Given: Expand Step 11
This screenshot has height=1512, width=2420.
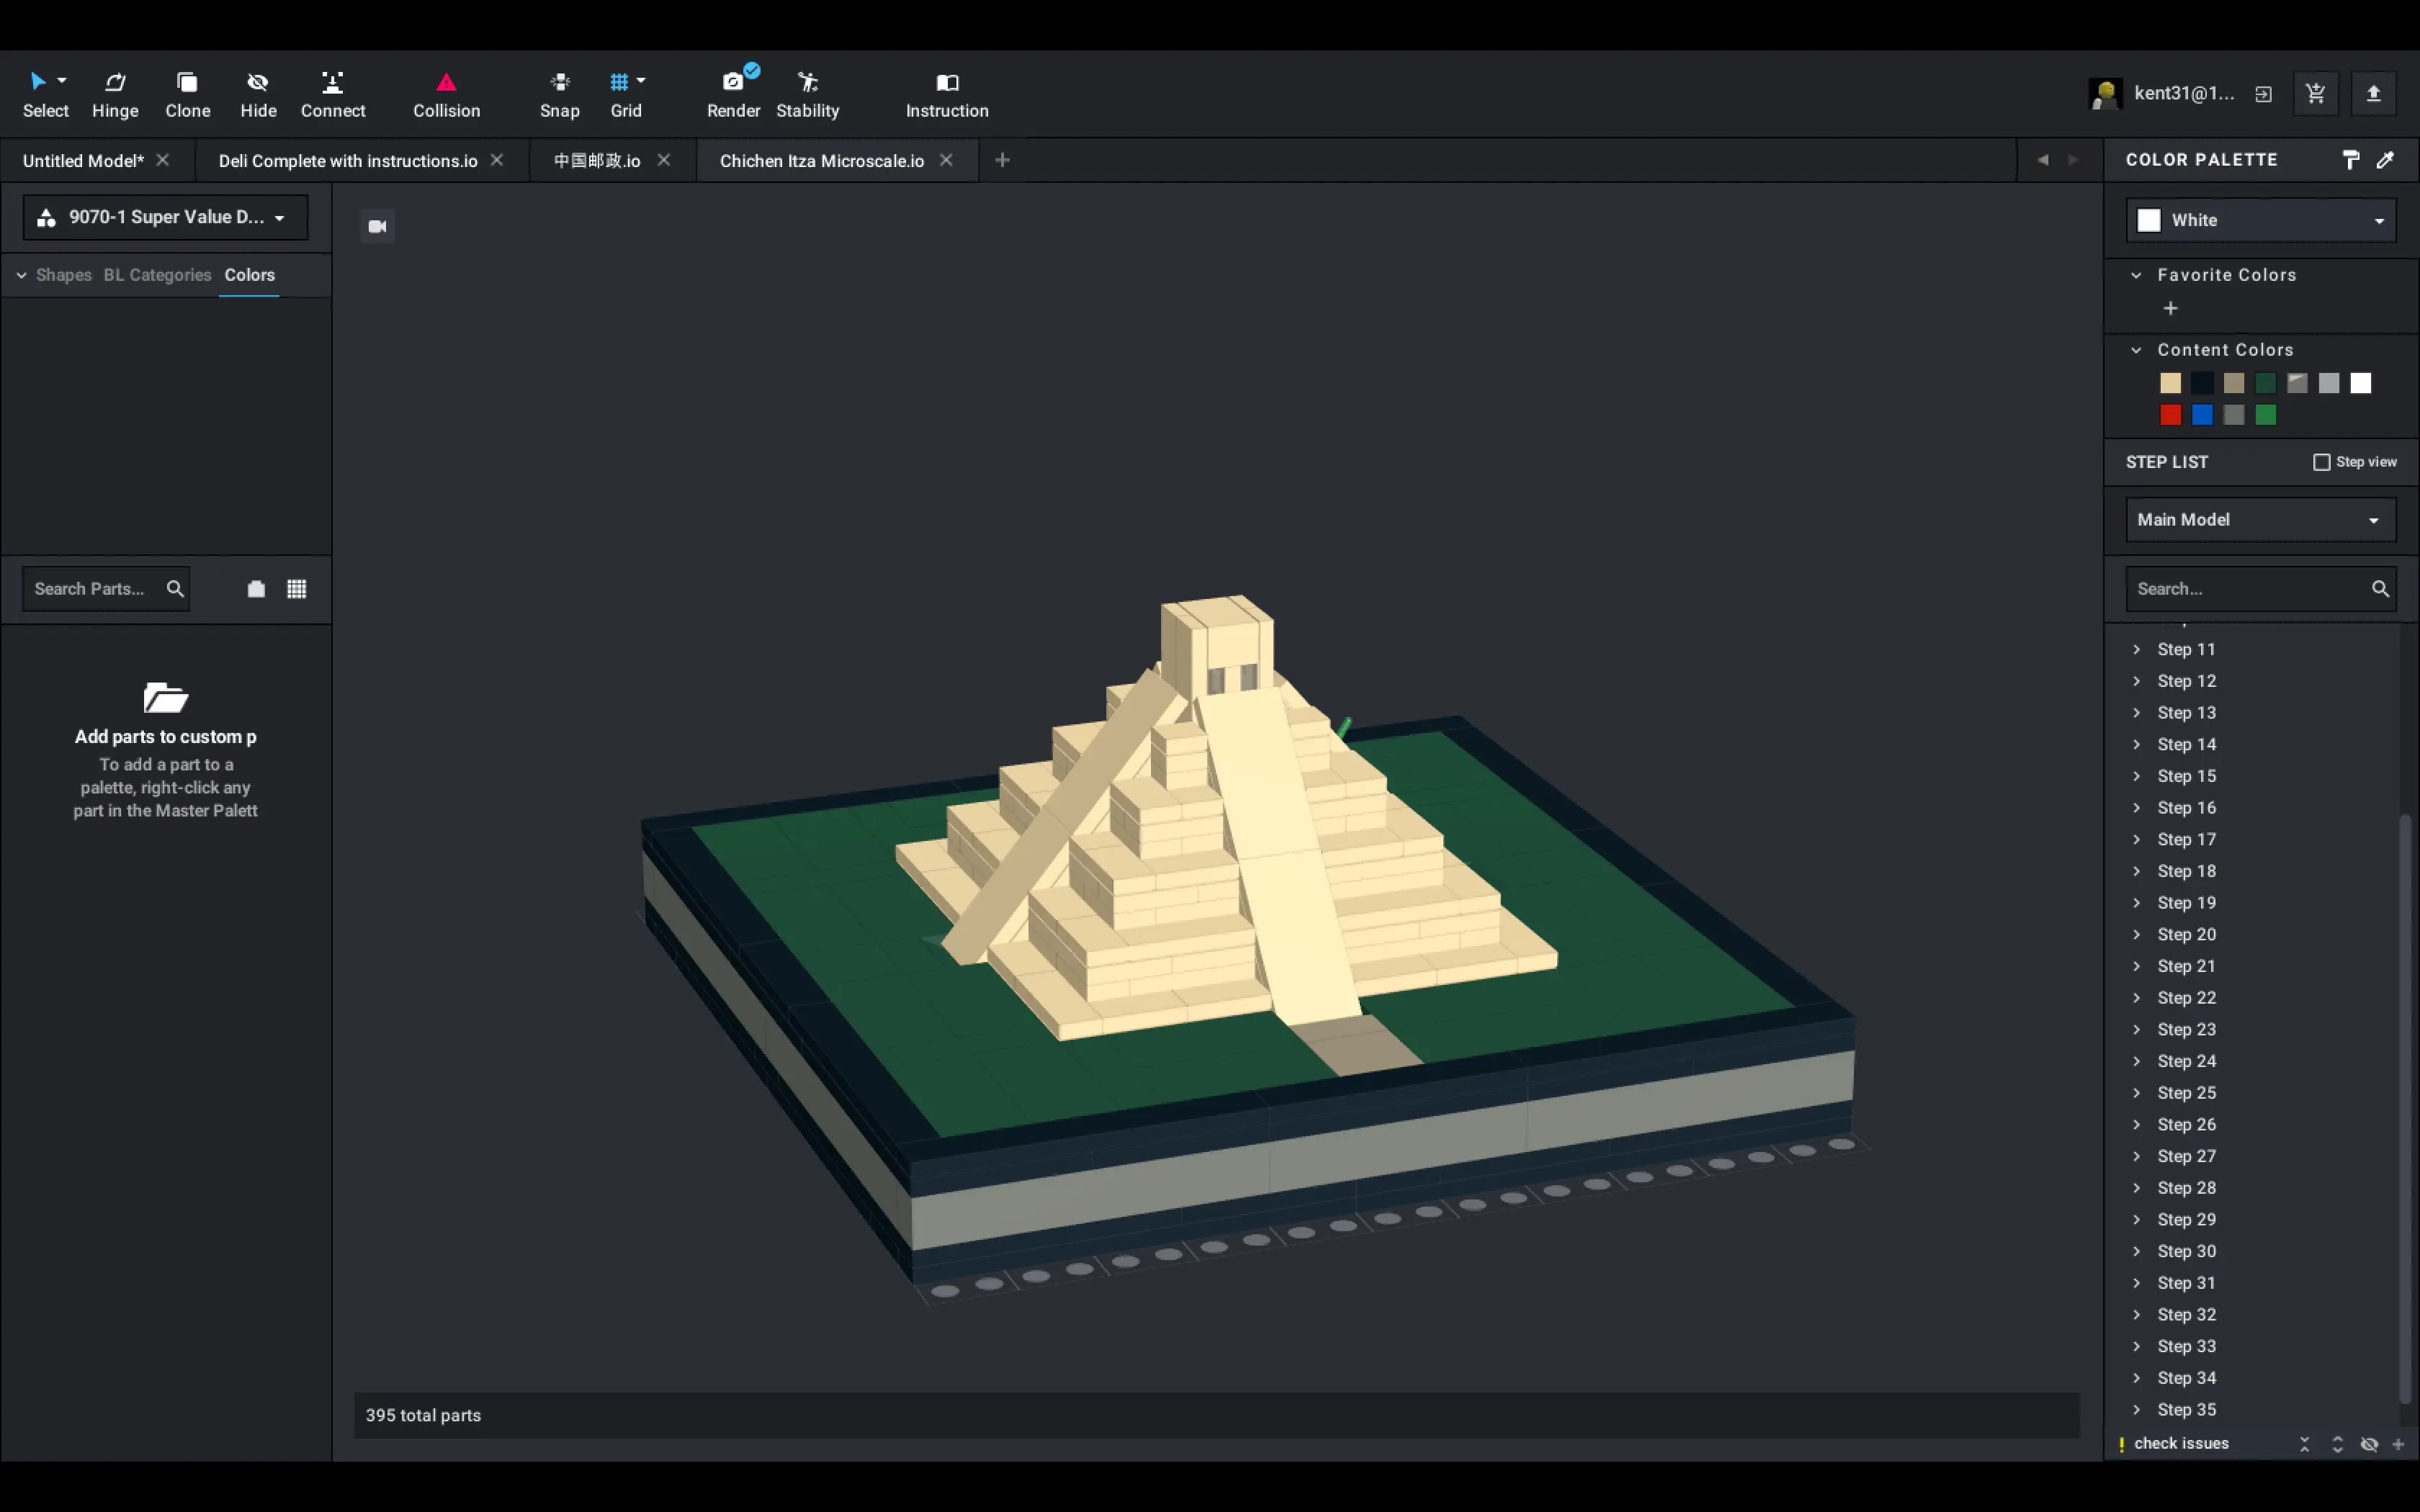Looking at the screenshot, I should point(2137,649).
